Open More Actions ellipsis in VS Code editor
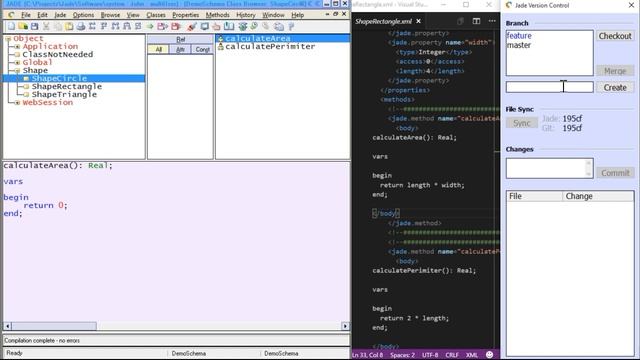The width and height of the screenshot is (640, 360). click(x=492, y=21)
